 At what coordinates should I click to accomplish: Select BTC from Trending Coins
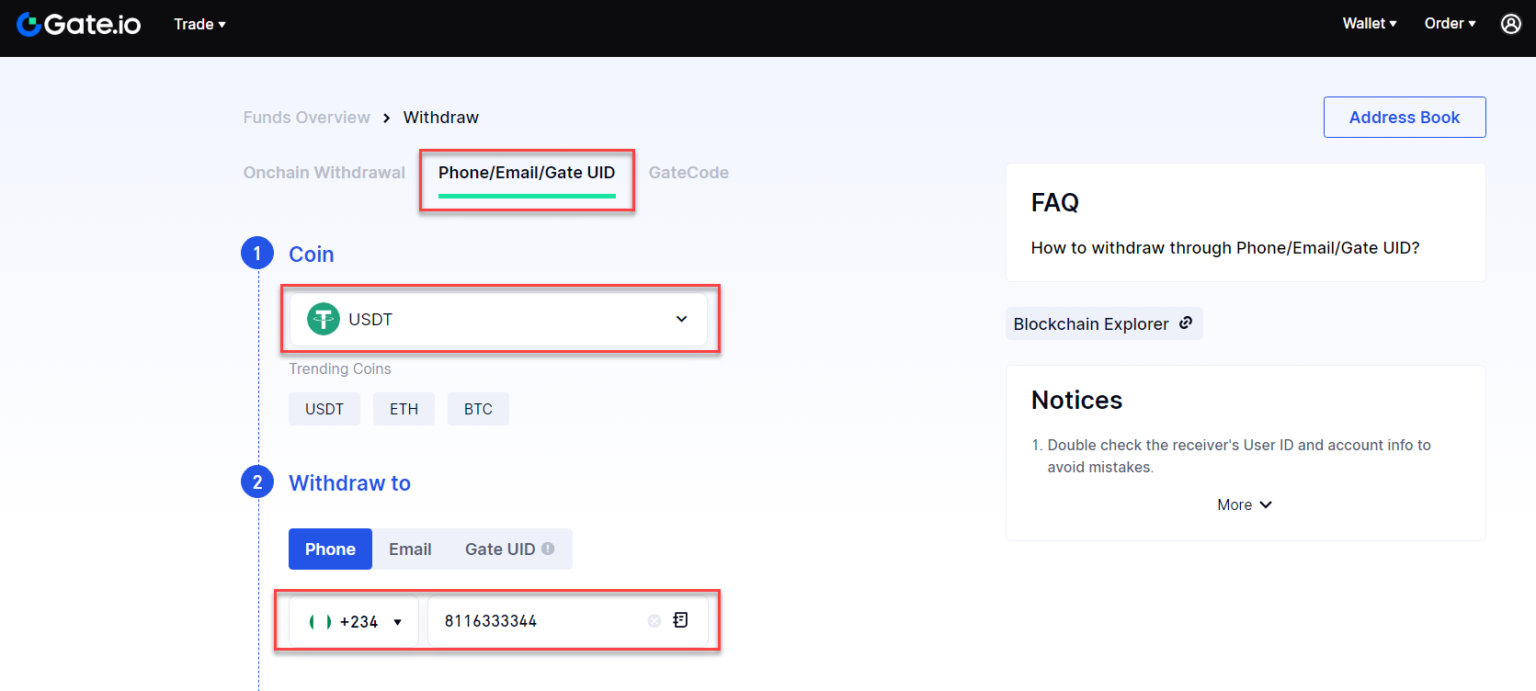[x=478, y=408]
